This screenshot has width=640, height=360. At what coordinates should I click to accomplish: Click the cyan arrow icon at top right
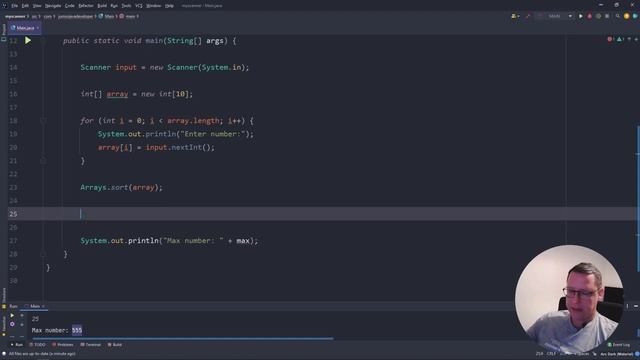pos(635,16)
